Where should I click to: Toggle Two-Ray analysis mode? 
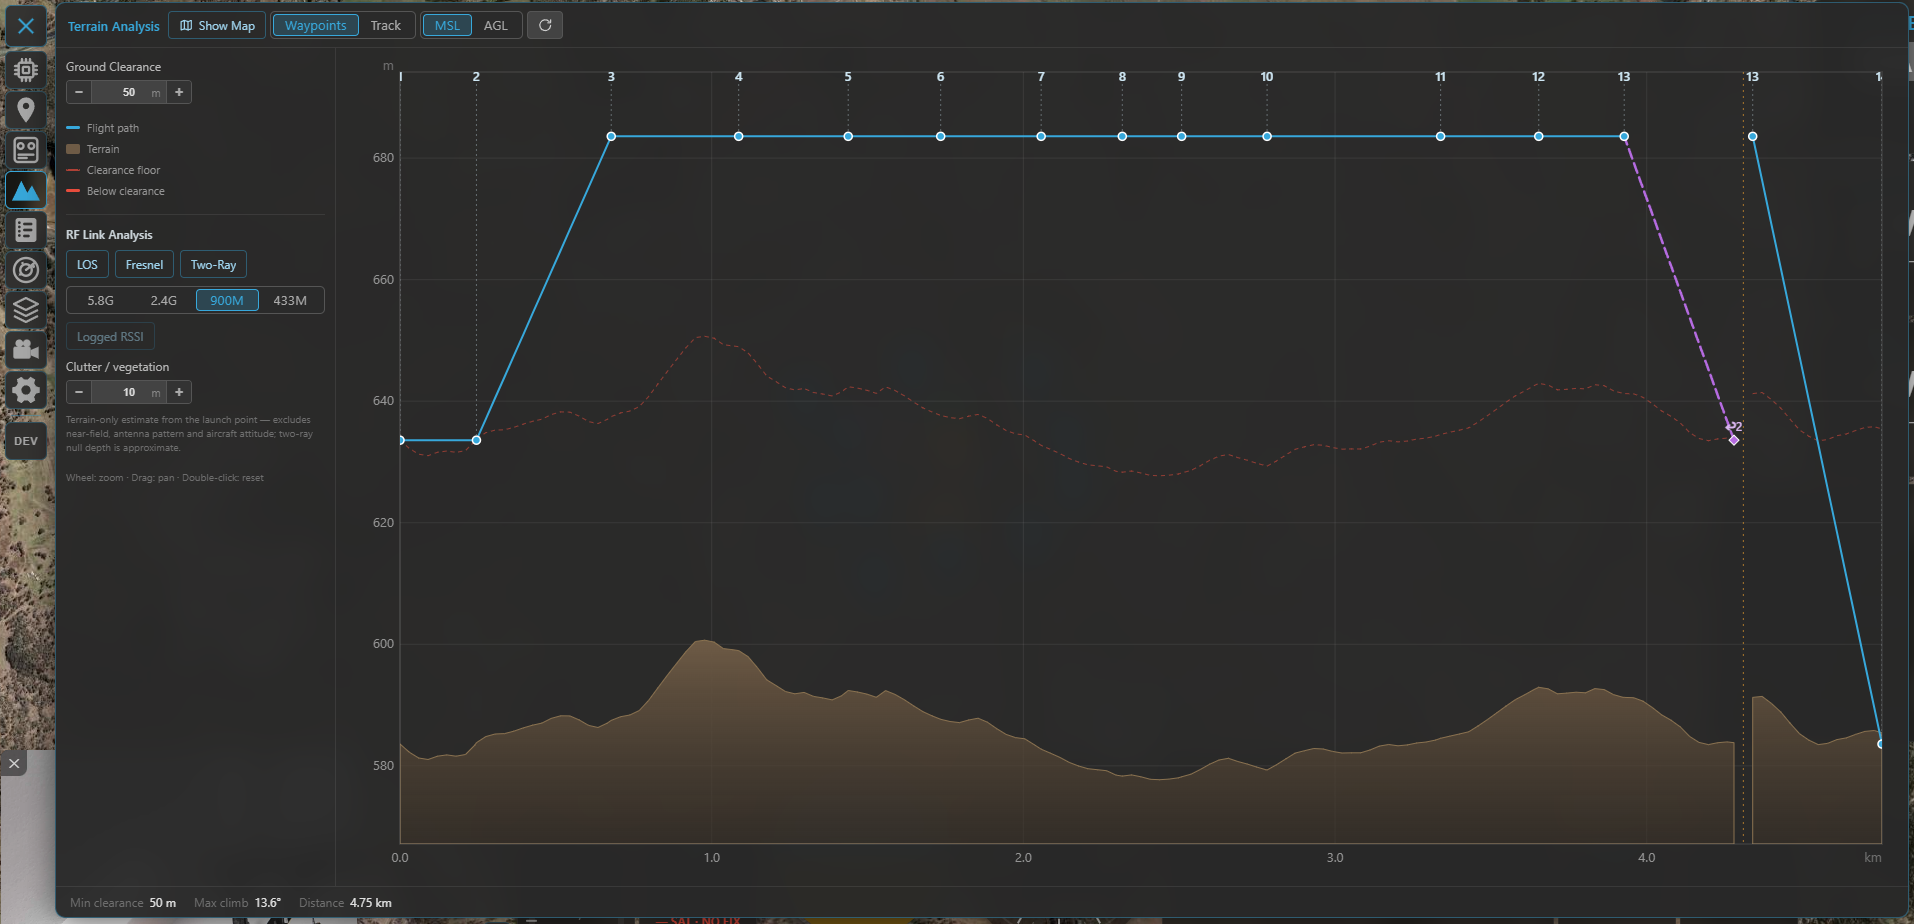click(x=213, y=265)
